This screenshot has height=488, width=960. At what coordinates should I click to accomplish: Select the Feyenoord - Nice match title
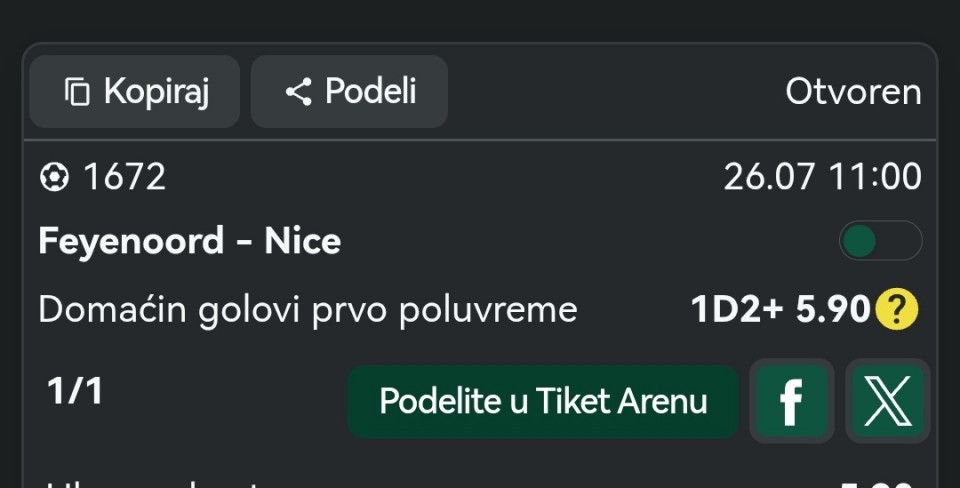(190, 241)
